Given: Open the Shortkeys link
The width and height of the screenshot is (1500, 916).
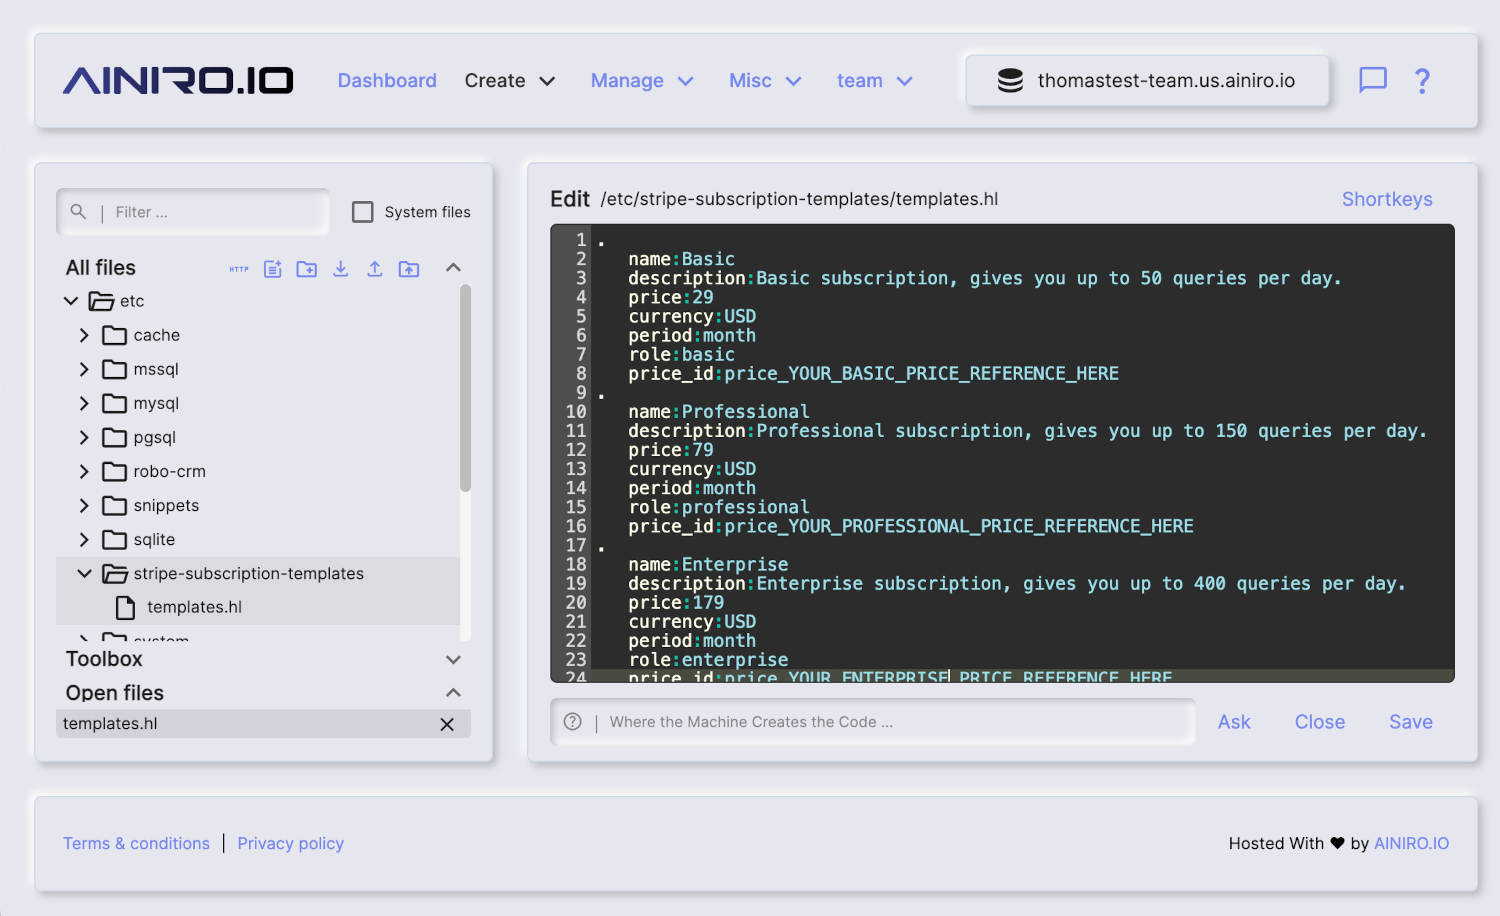Looking at the screenshot, I should (1387, 199).
